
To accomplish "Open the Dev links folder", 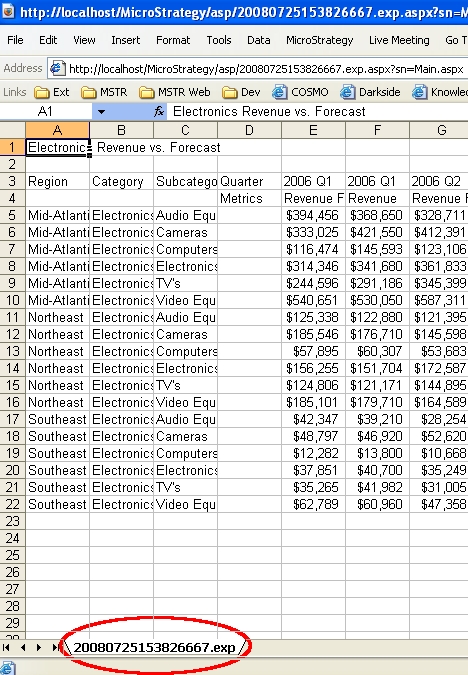I will 242,92.
